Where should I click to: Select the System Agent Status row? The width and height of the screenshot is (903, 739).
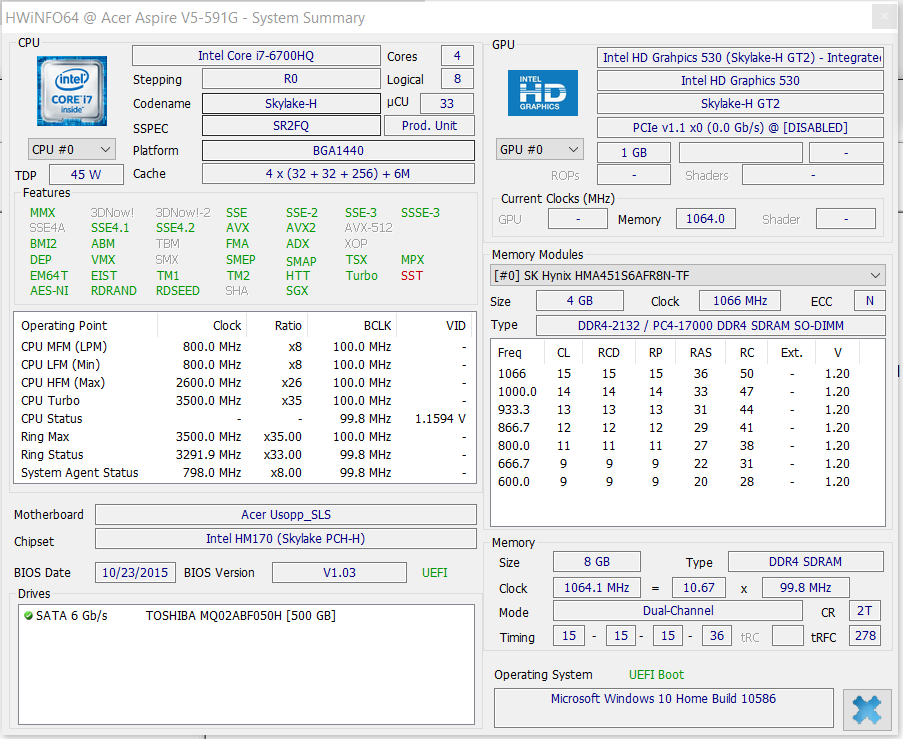[244, 473]
